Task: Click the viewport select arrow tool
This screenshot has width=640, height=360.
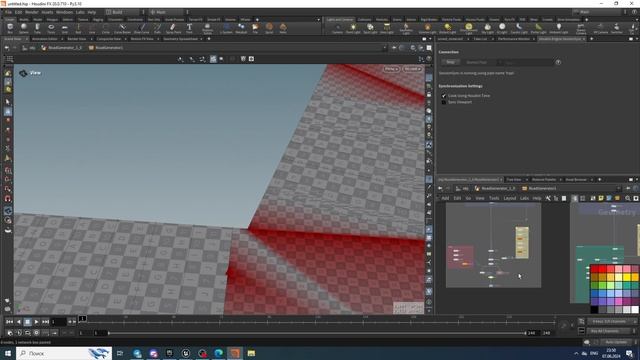Action: pyautogui.click(x=8, y=102)
